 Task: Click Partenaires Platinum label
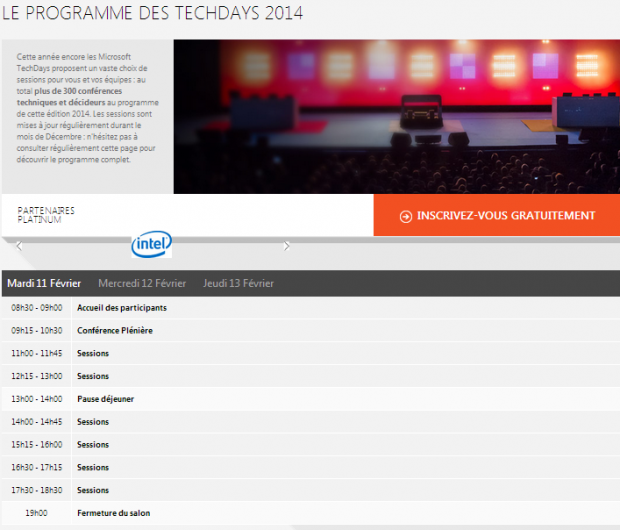(46, 215)
